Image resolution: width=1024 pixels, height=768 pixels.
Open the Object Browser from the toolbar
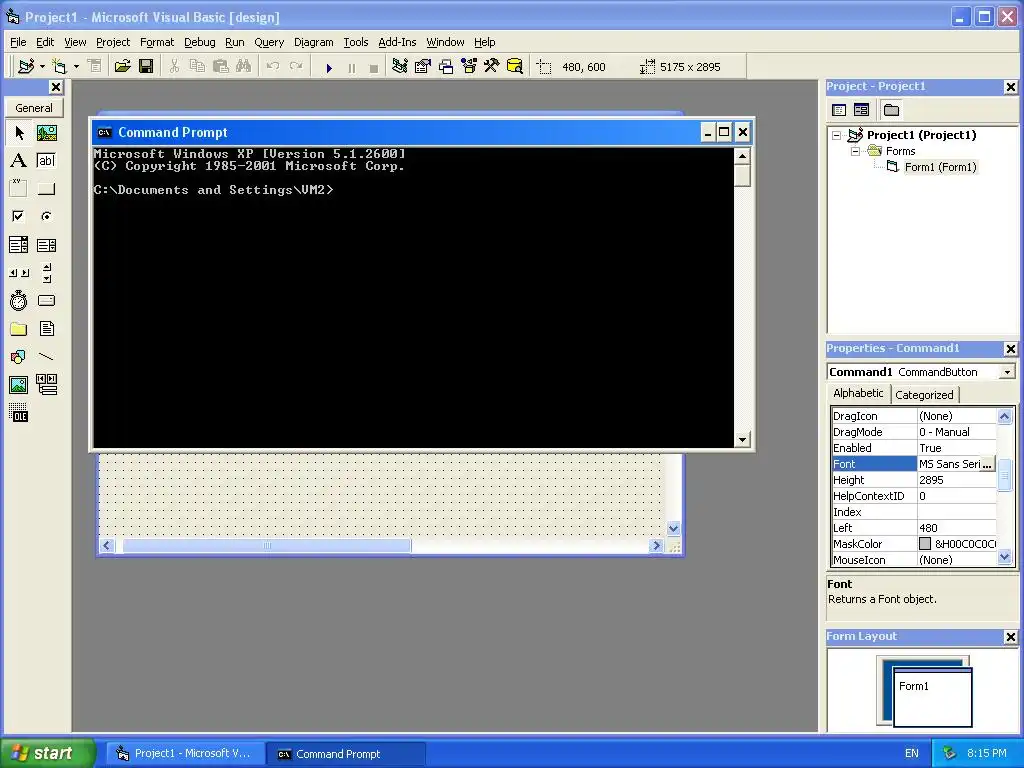(469, 67)
